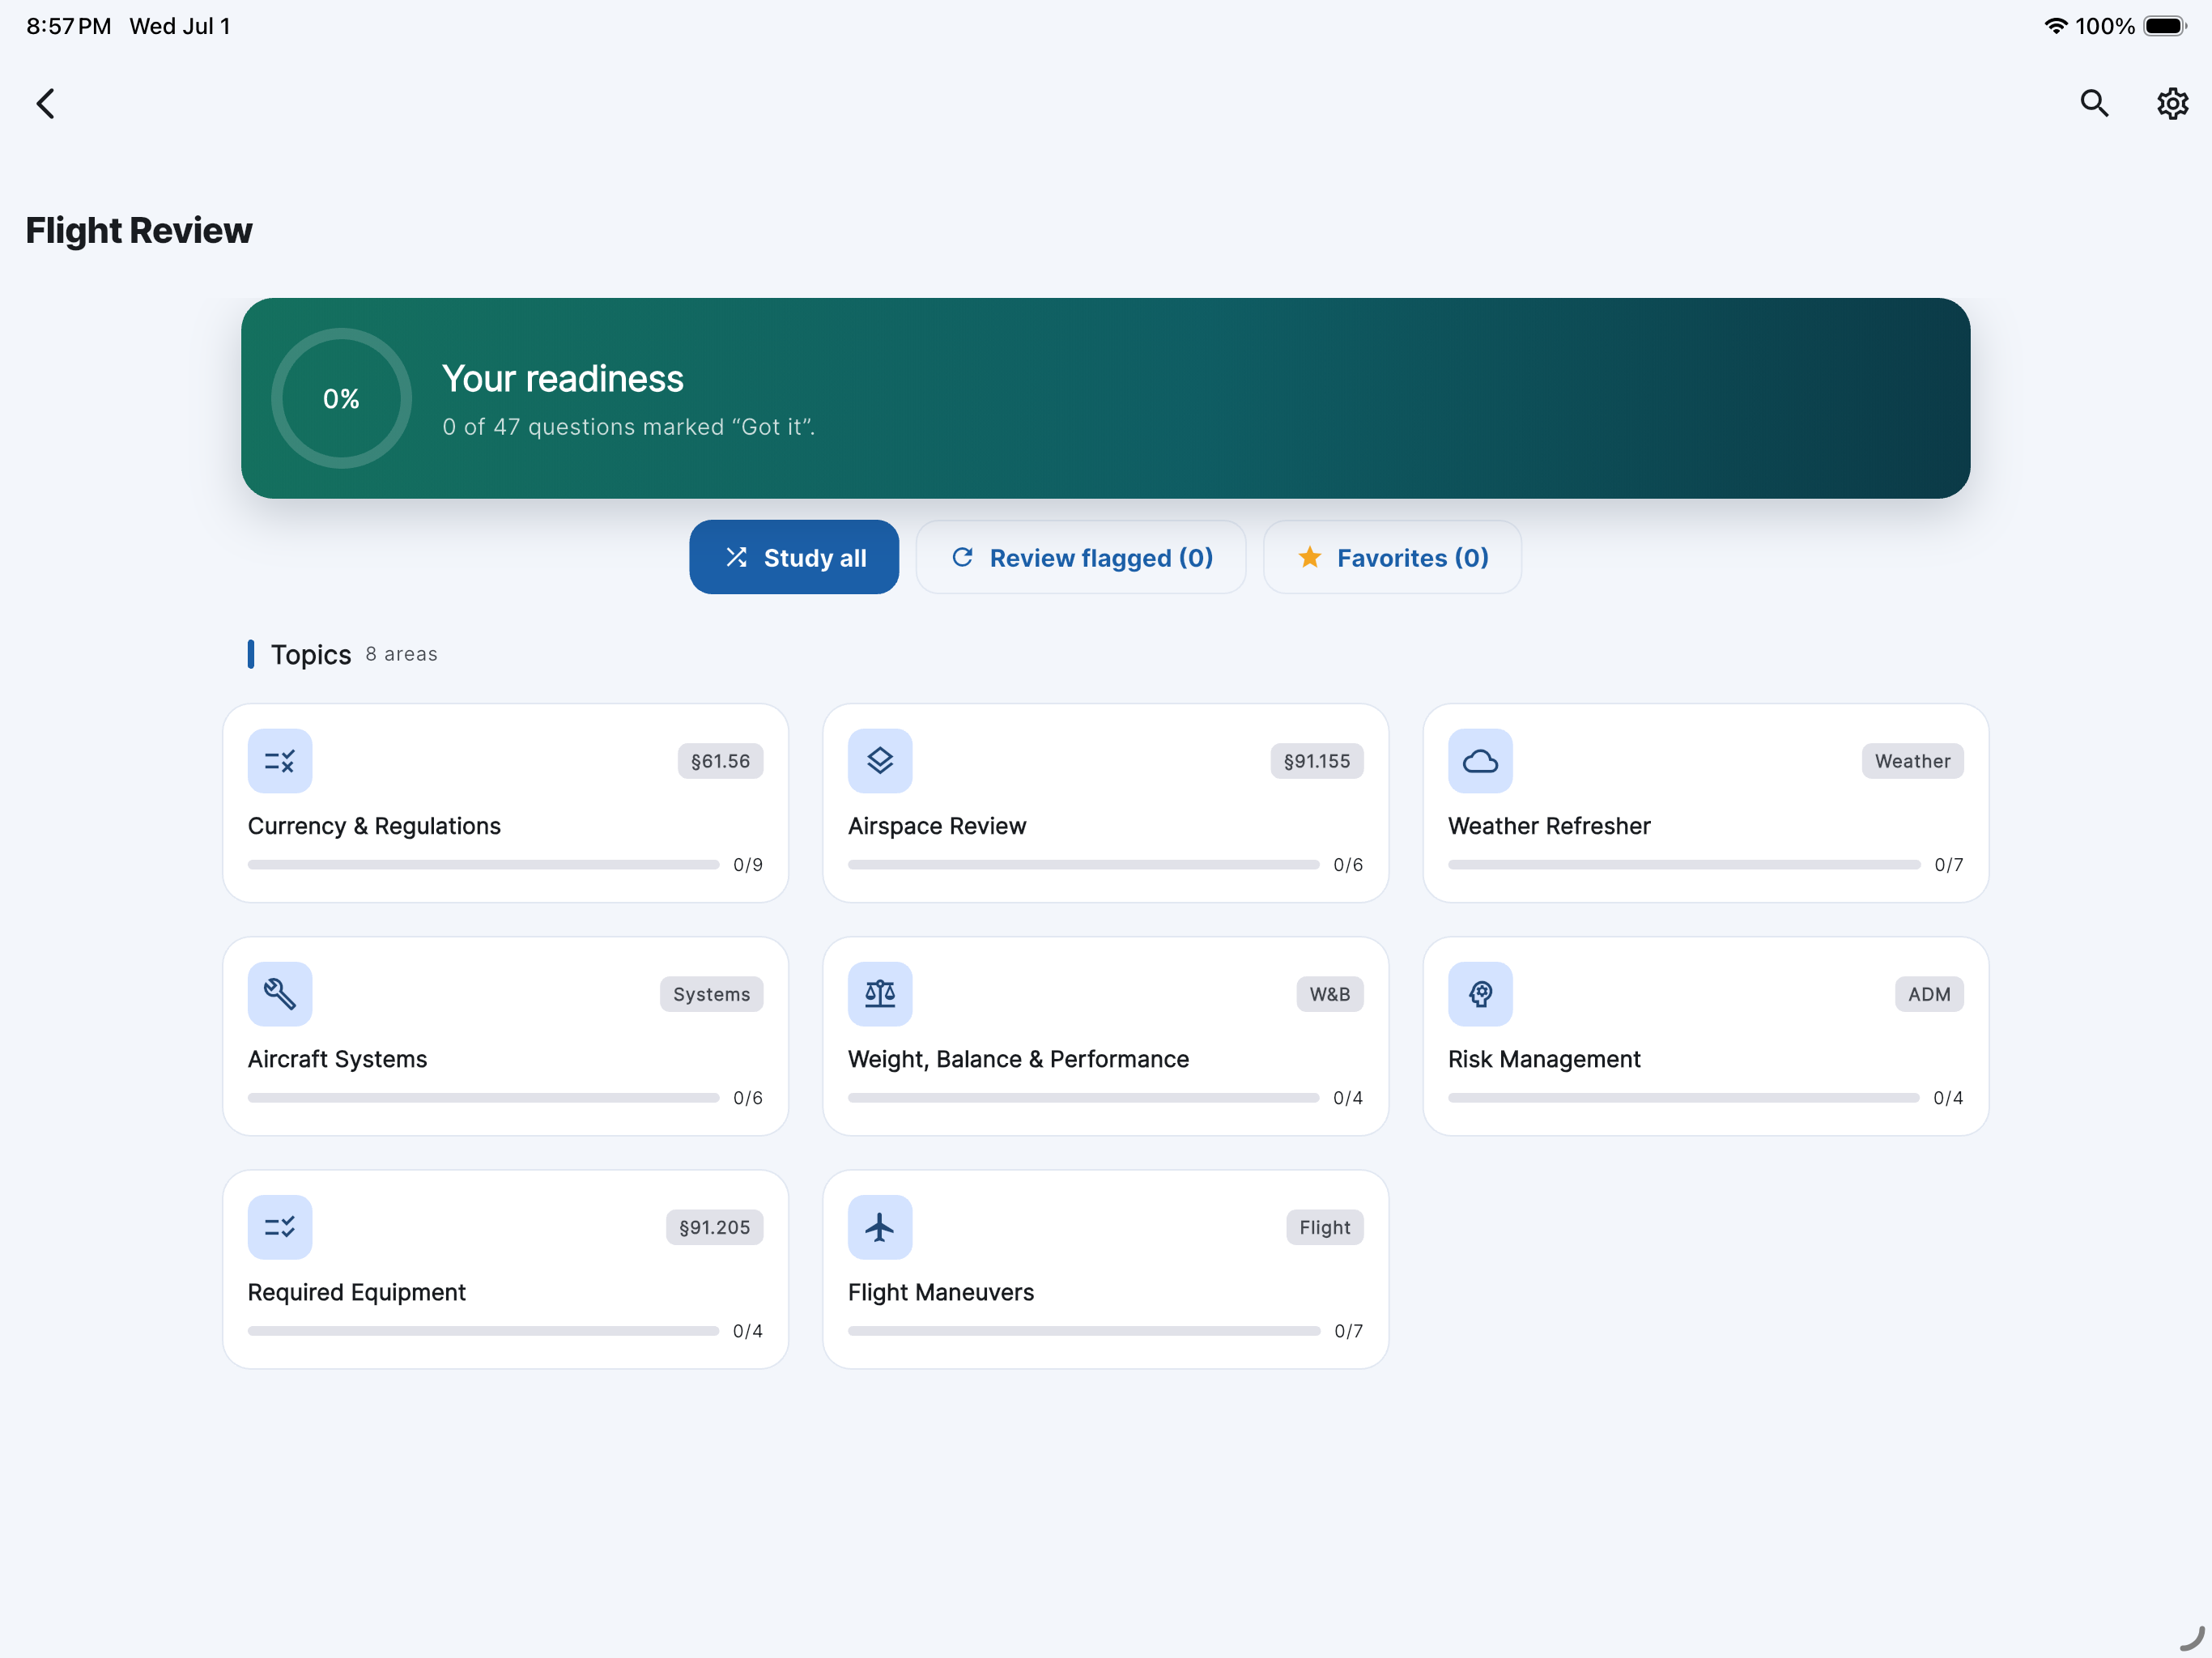Tap the Risk Management head icon
Viewport: 2212px width, 1658px height.
coord(1480,994)
